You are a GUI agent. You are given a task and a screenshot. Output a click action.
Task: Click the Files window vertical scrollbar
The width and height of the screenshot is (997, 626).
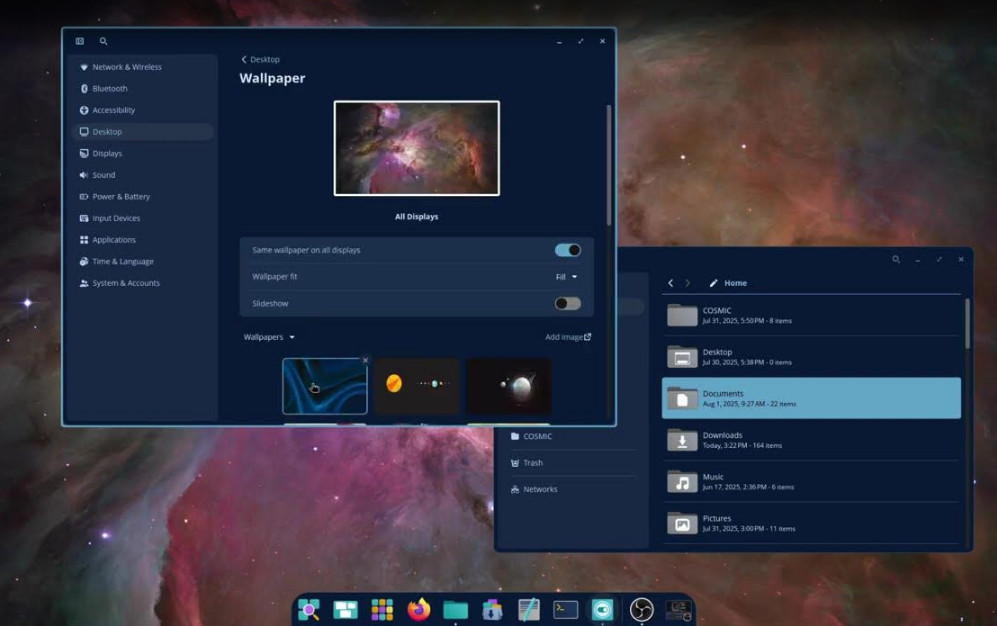point(966,324)
